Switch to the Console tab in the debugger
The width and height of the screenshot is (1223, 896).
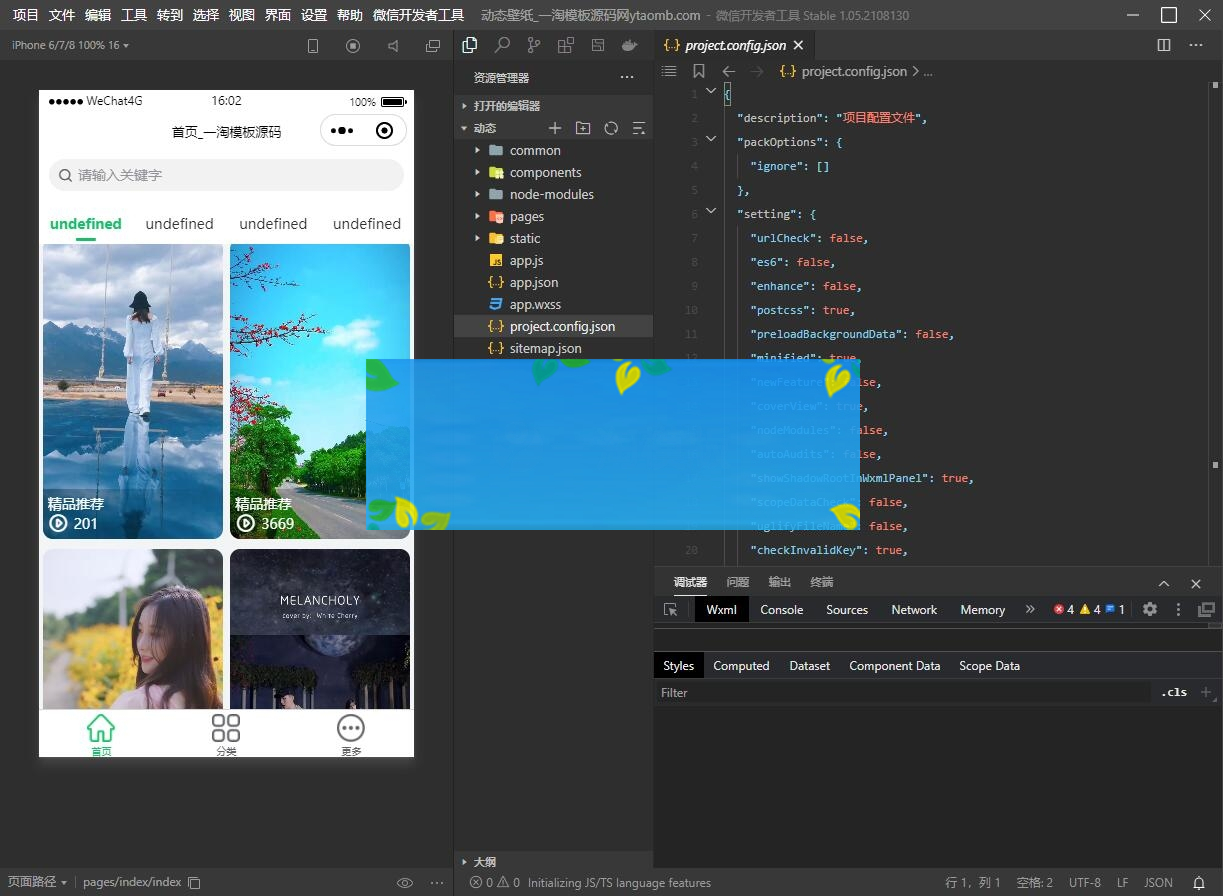pyautogui.click(x=781, y=609)
